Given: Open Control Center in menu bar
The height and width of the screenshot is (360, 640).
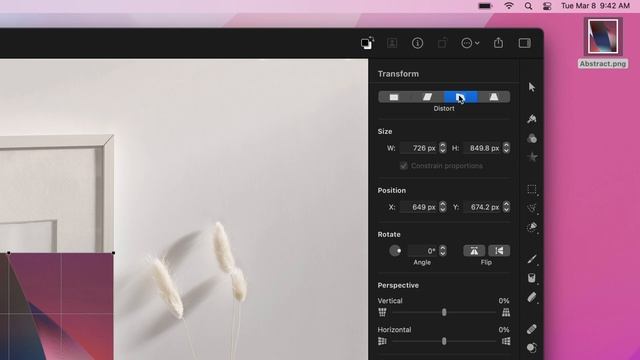Looking at the screenshot, I should tap(547, 6).
